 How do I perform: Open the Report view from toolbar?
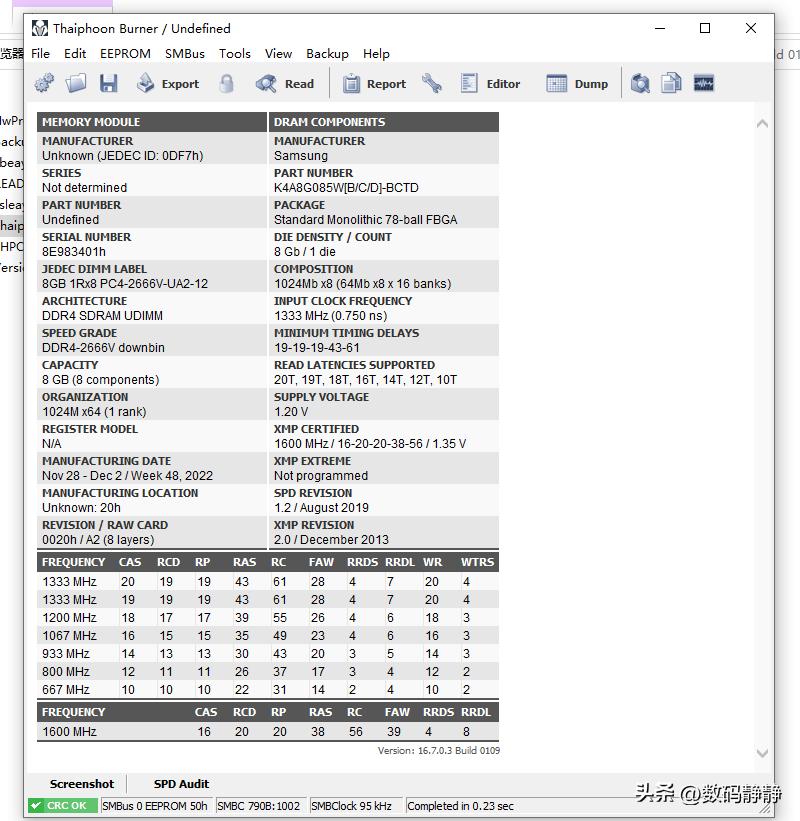[374, 84]
